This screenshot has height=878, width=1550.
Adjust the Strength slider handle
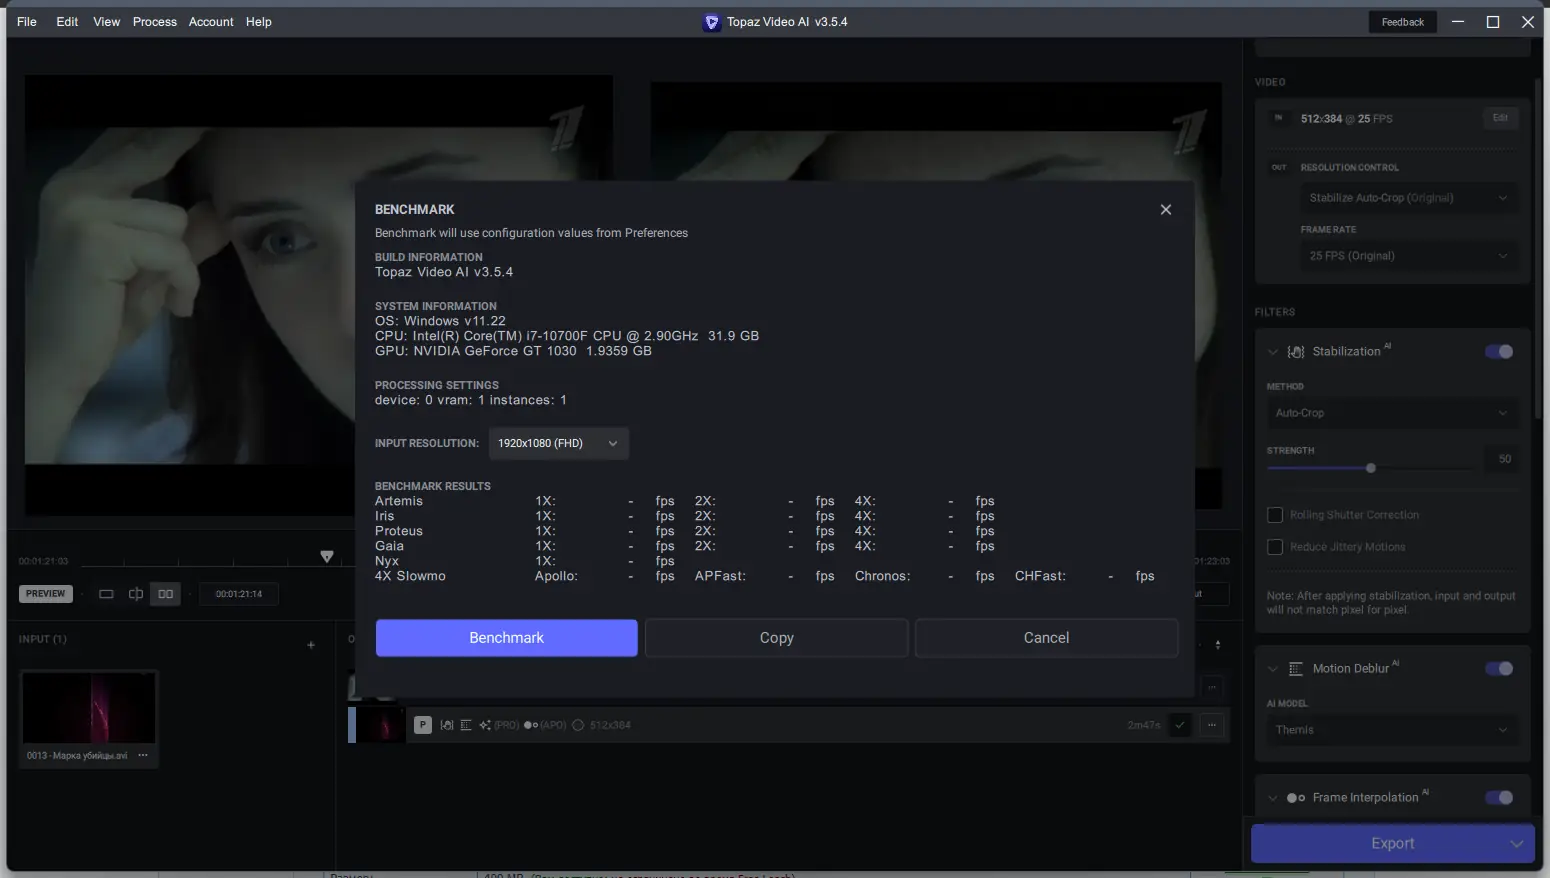tap(1371, 468)
